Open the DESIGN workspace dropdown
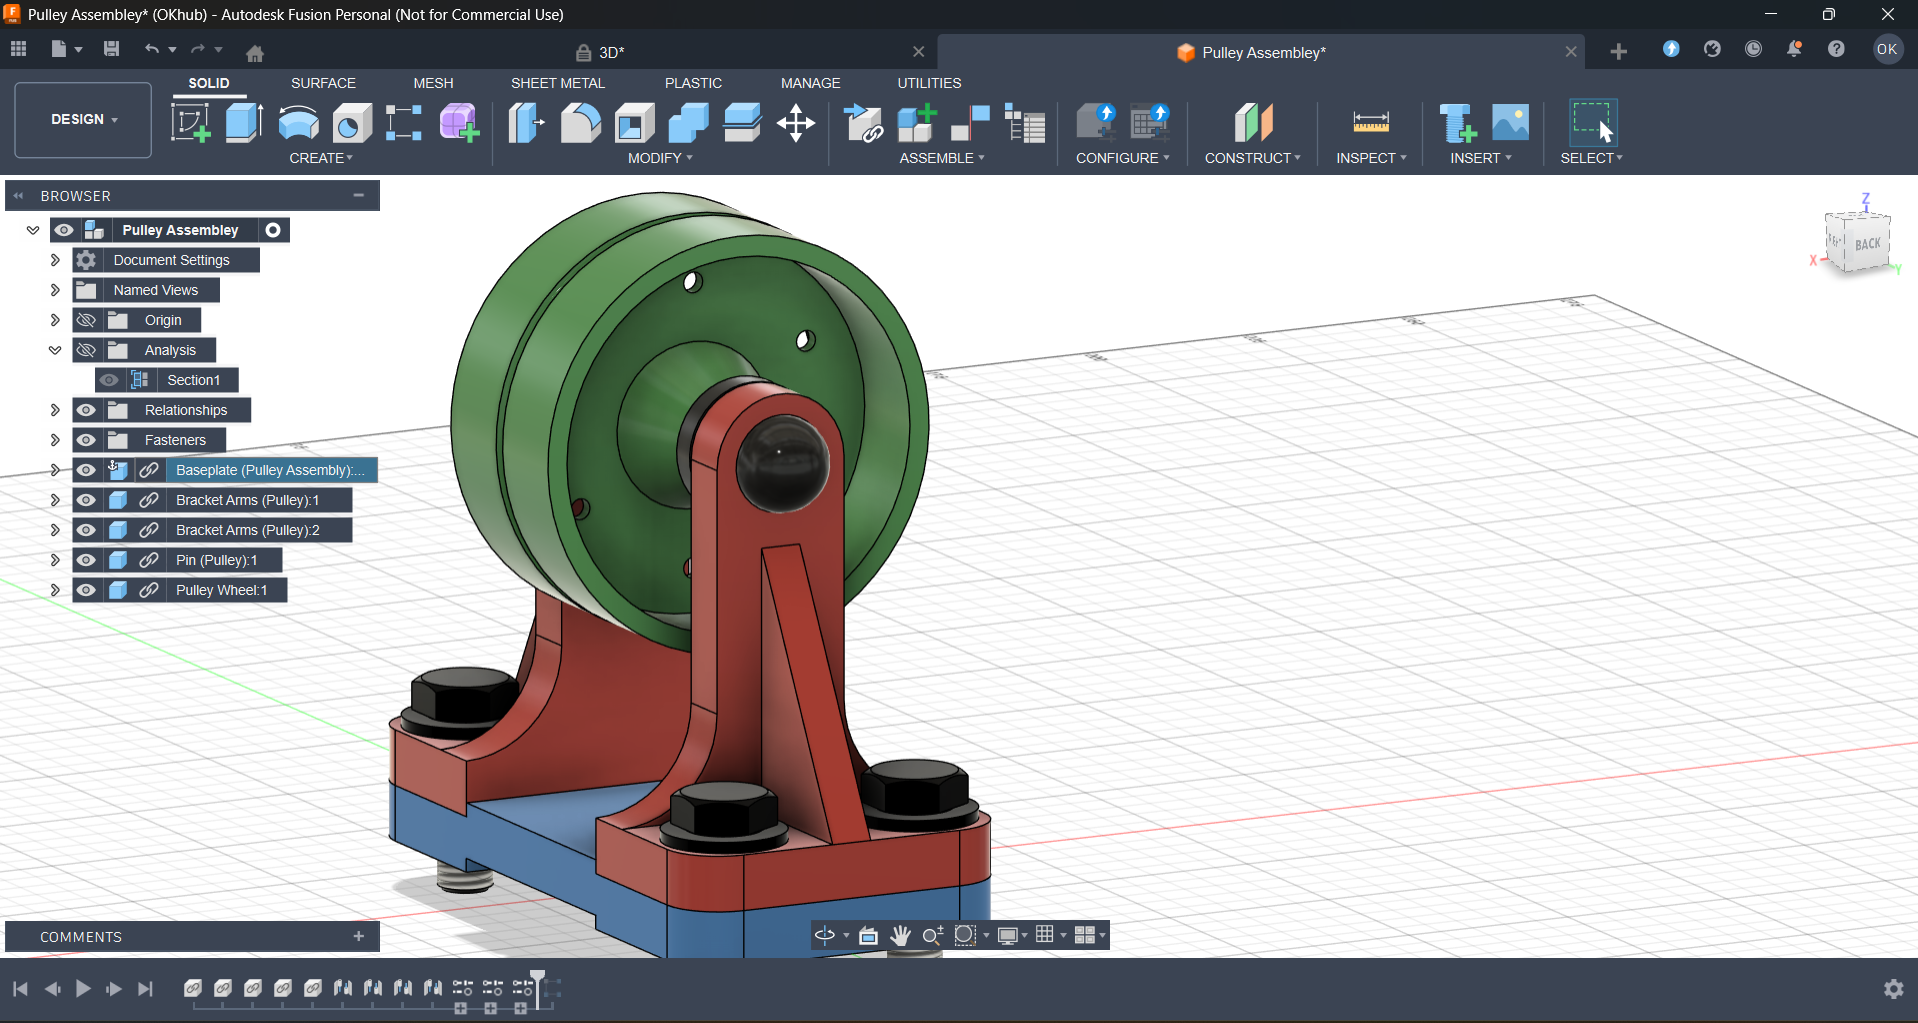This screenshot has width=1918, height=1023. point(84,119)
